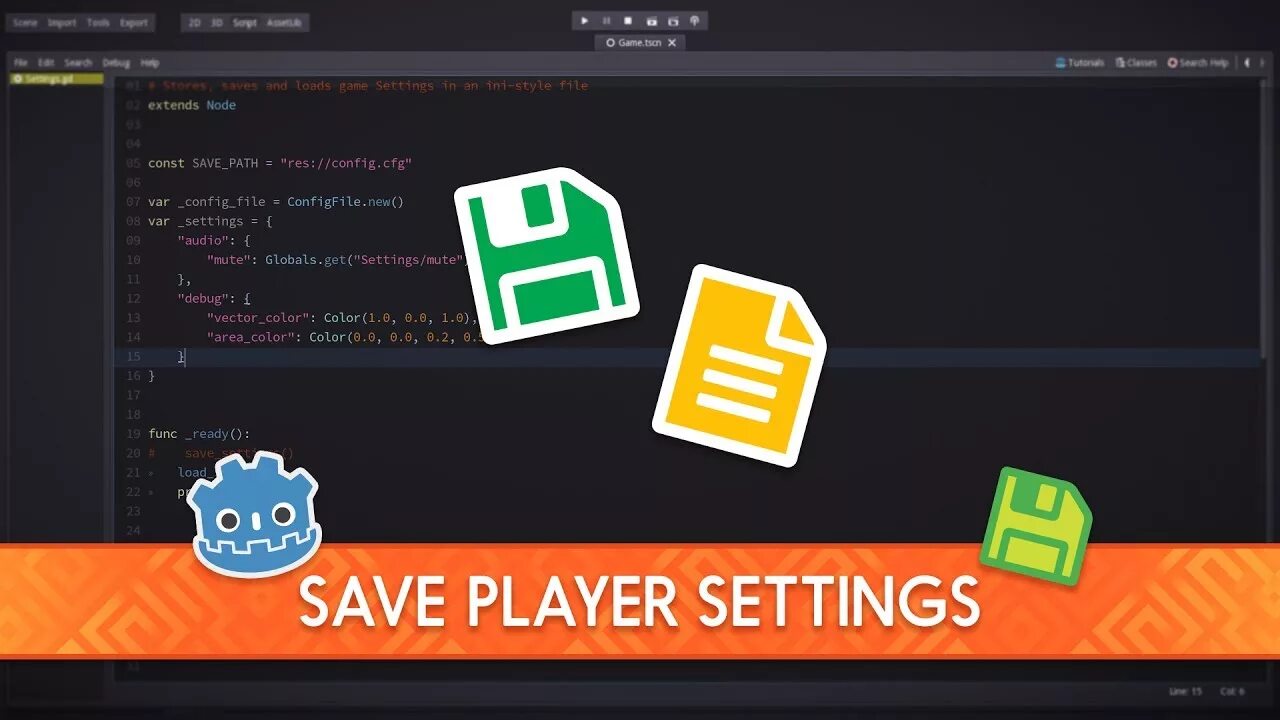Screen dimensions: 1280x720
Task: Close the Game.tscn tab
Action: [x=672, y=43]
